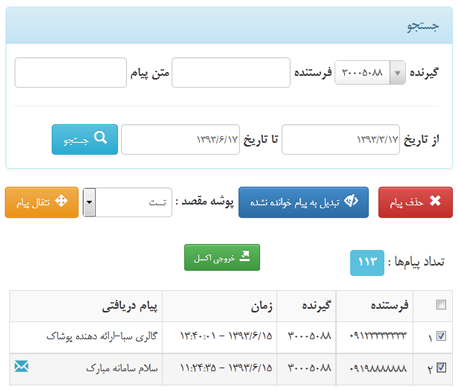
Task: Click the فرستنده sender input field
Action: pyautogui.click(x=231, y=72)
